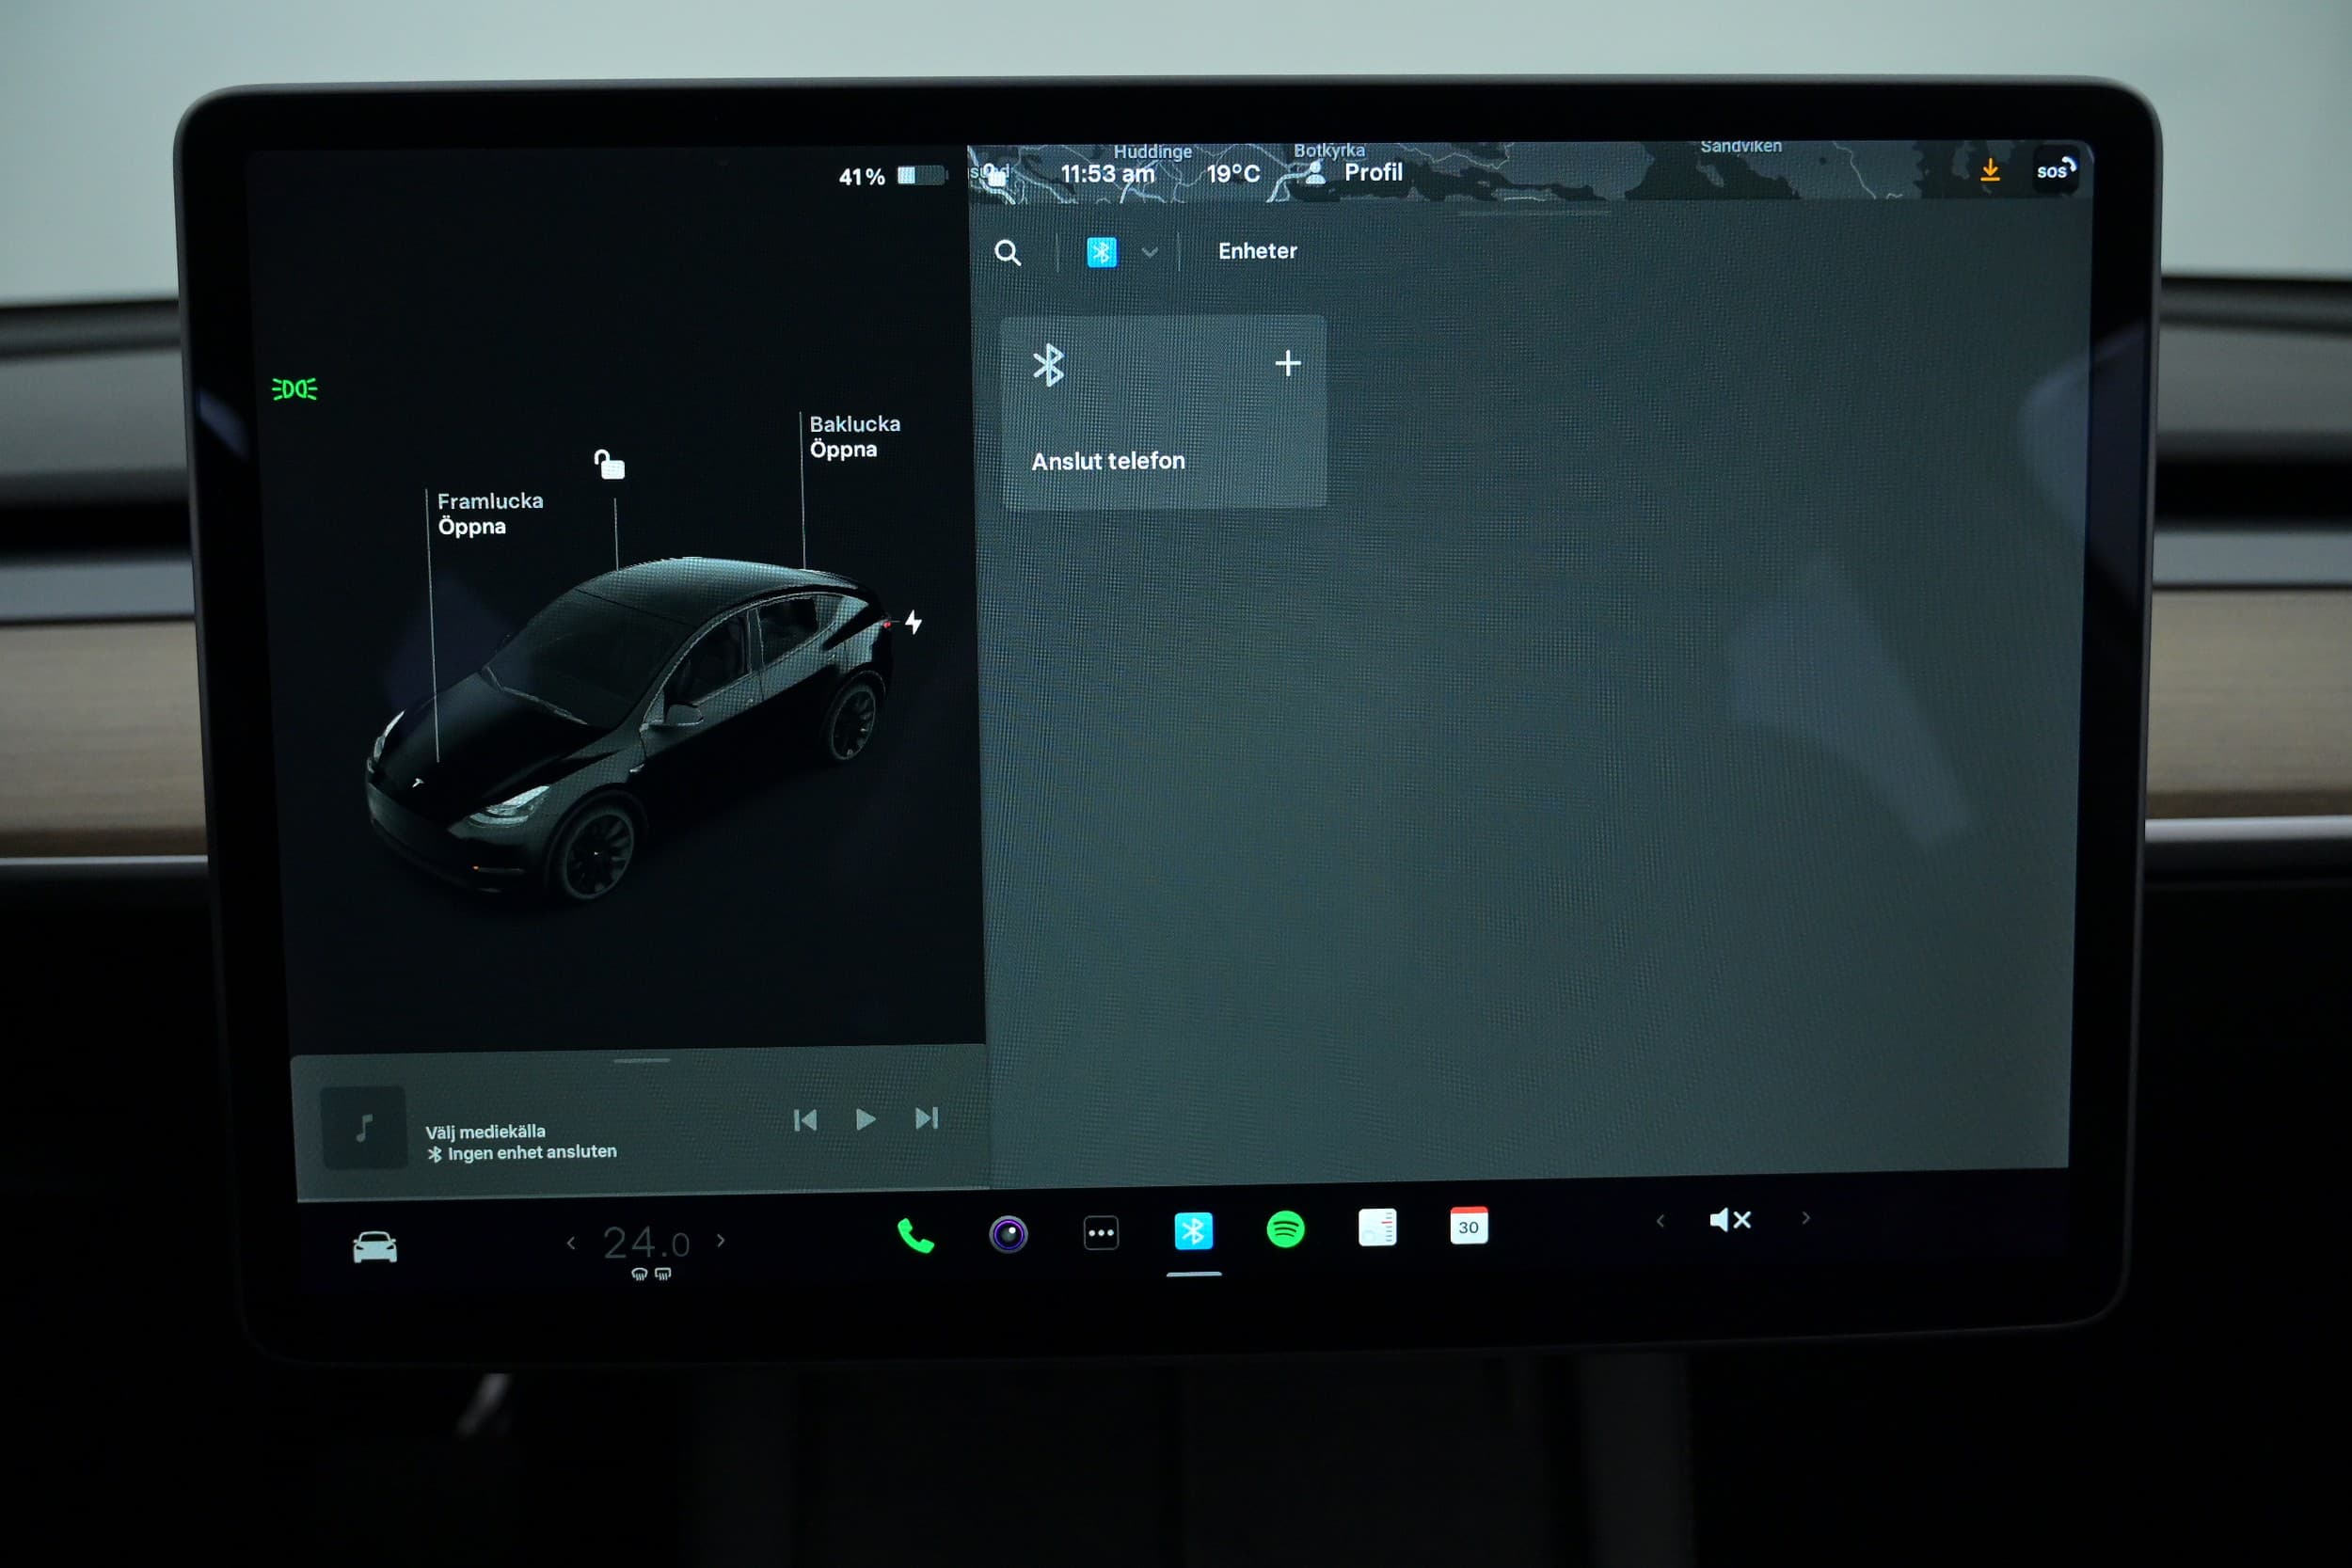Screen dimensions: 2352x1568
Task: Raise cabin temperature with the right chevron
Action: 721,1240
